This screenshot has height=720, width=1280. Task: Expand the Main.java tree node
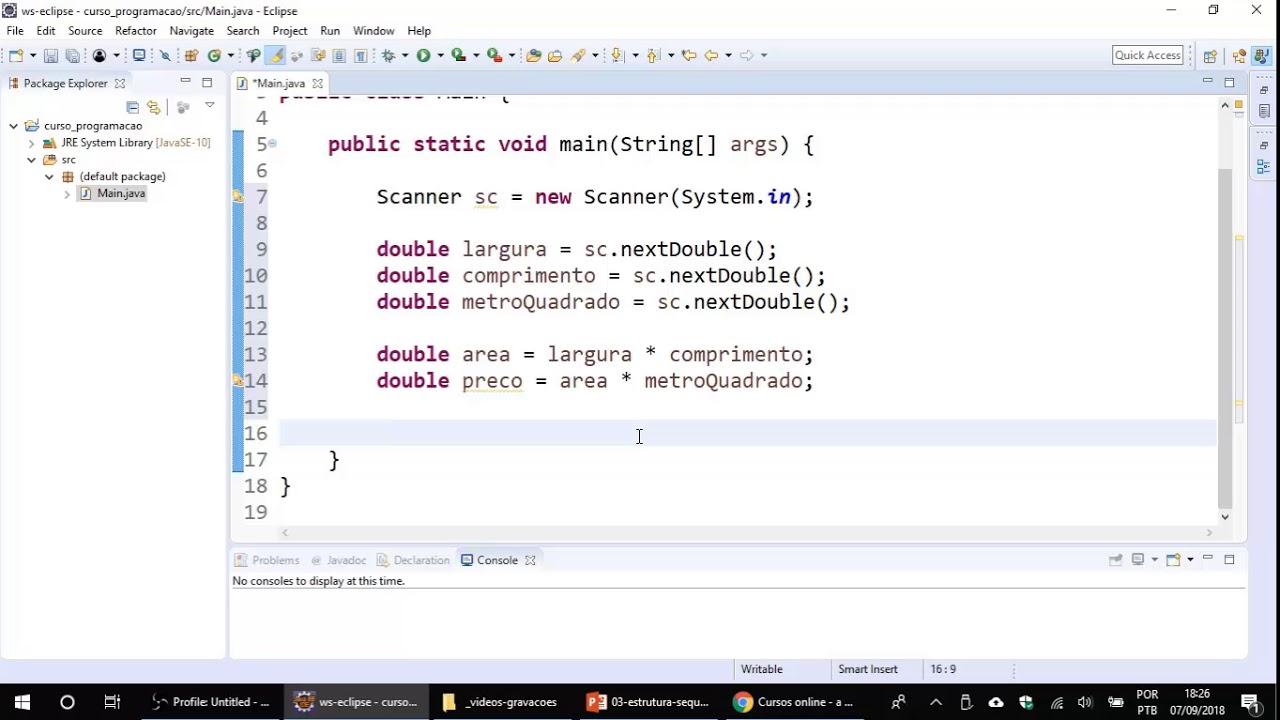point(67,194)
